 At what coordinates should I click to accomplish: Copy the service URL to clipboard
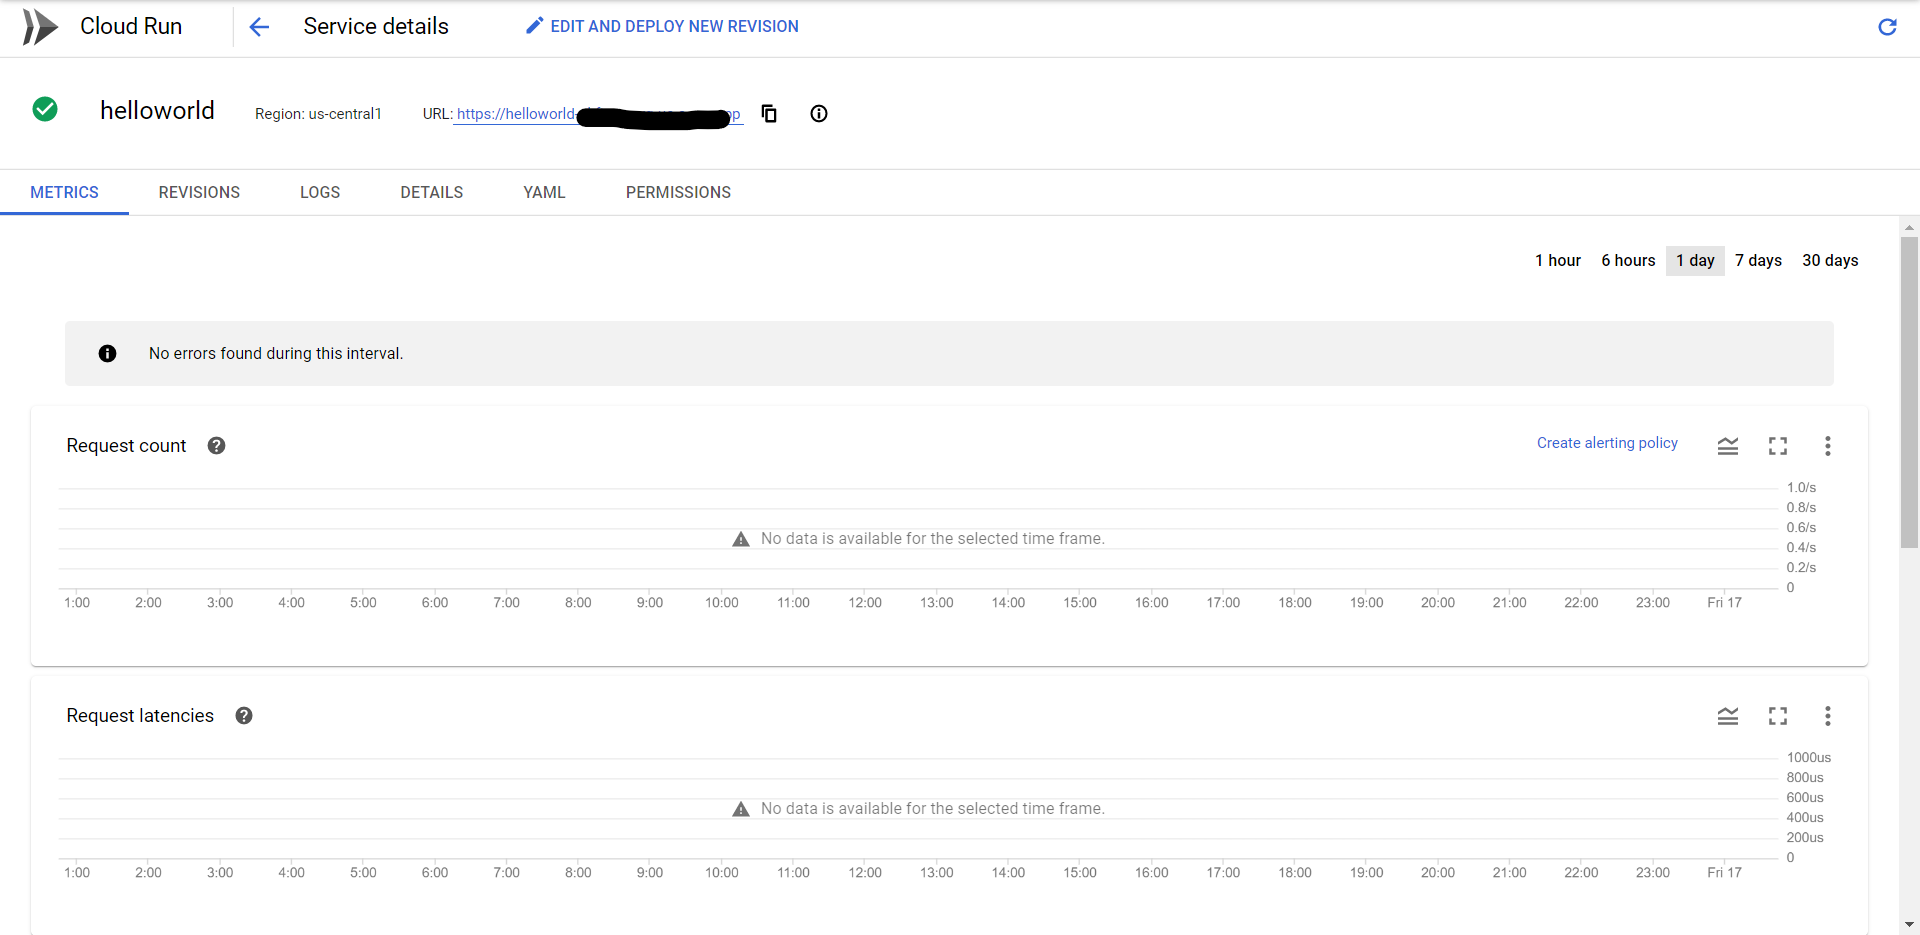769,113
